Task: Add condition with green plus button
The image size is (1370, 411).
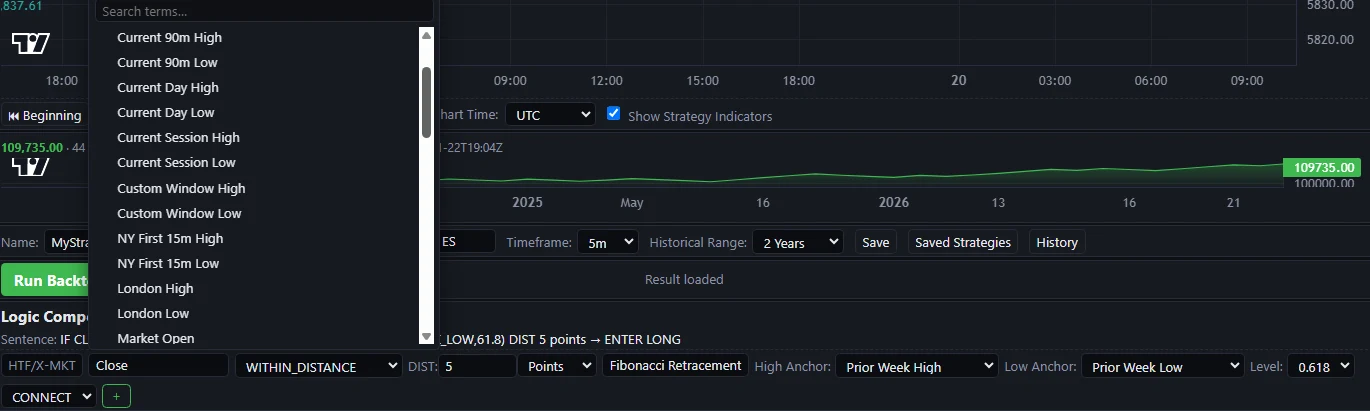Action: tap(116, 397)
